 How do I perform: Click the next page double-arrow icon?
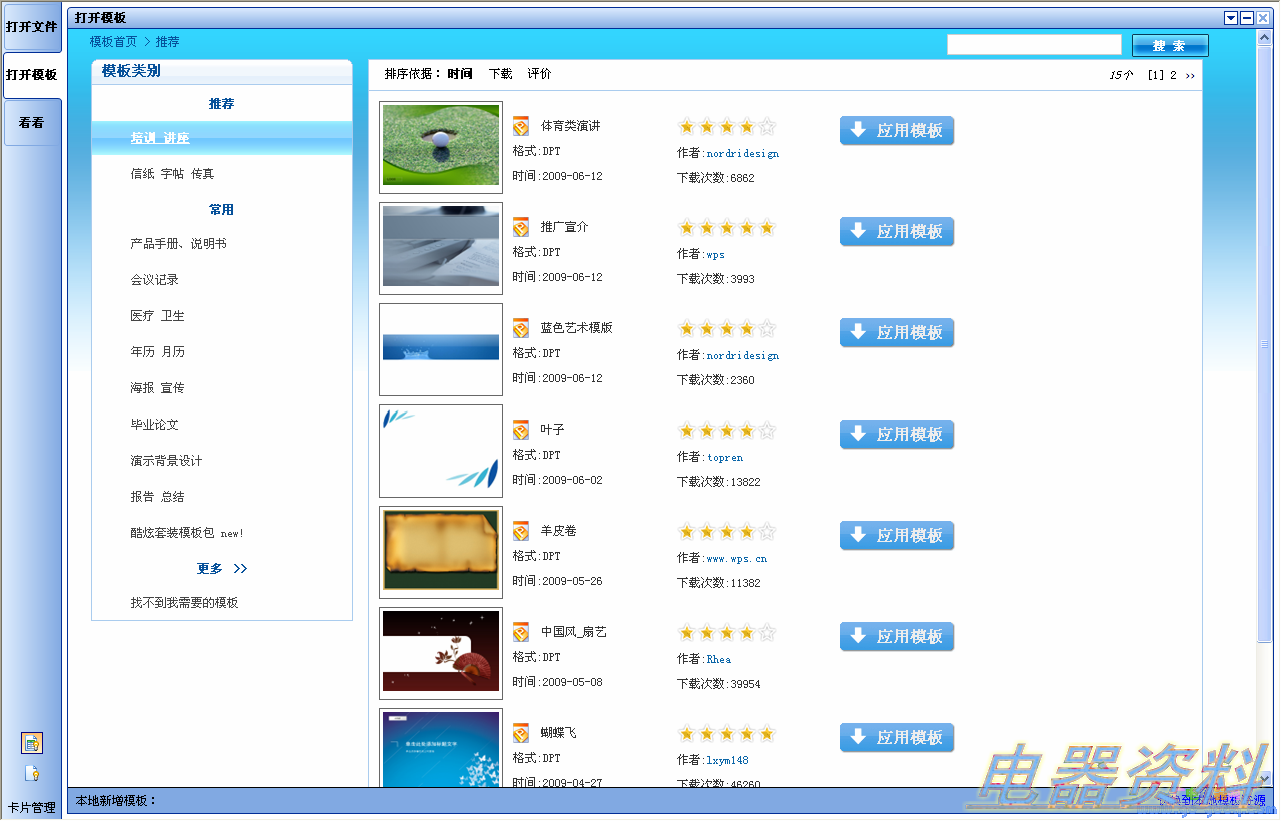[1190, 75]
